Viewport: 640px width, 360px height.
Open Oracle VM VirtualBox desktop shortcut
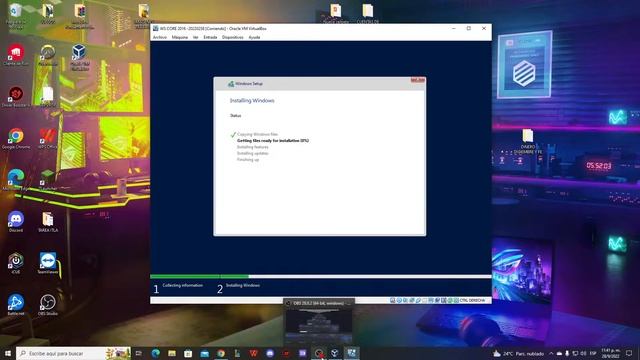[80, 57]
